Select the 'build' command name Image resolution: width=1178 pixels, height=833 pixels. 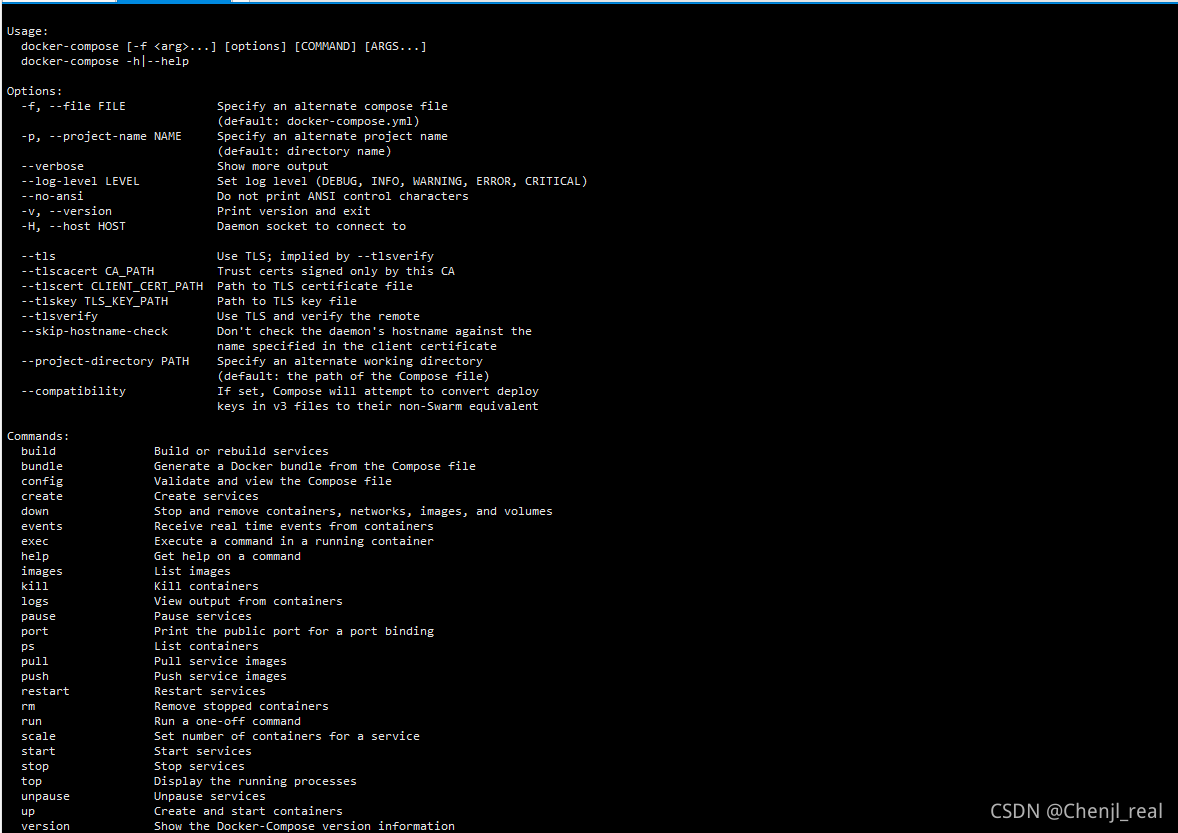click(x=38, y=452)
